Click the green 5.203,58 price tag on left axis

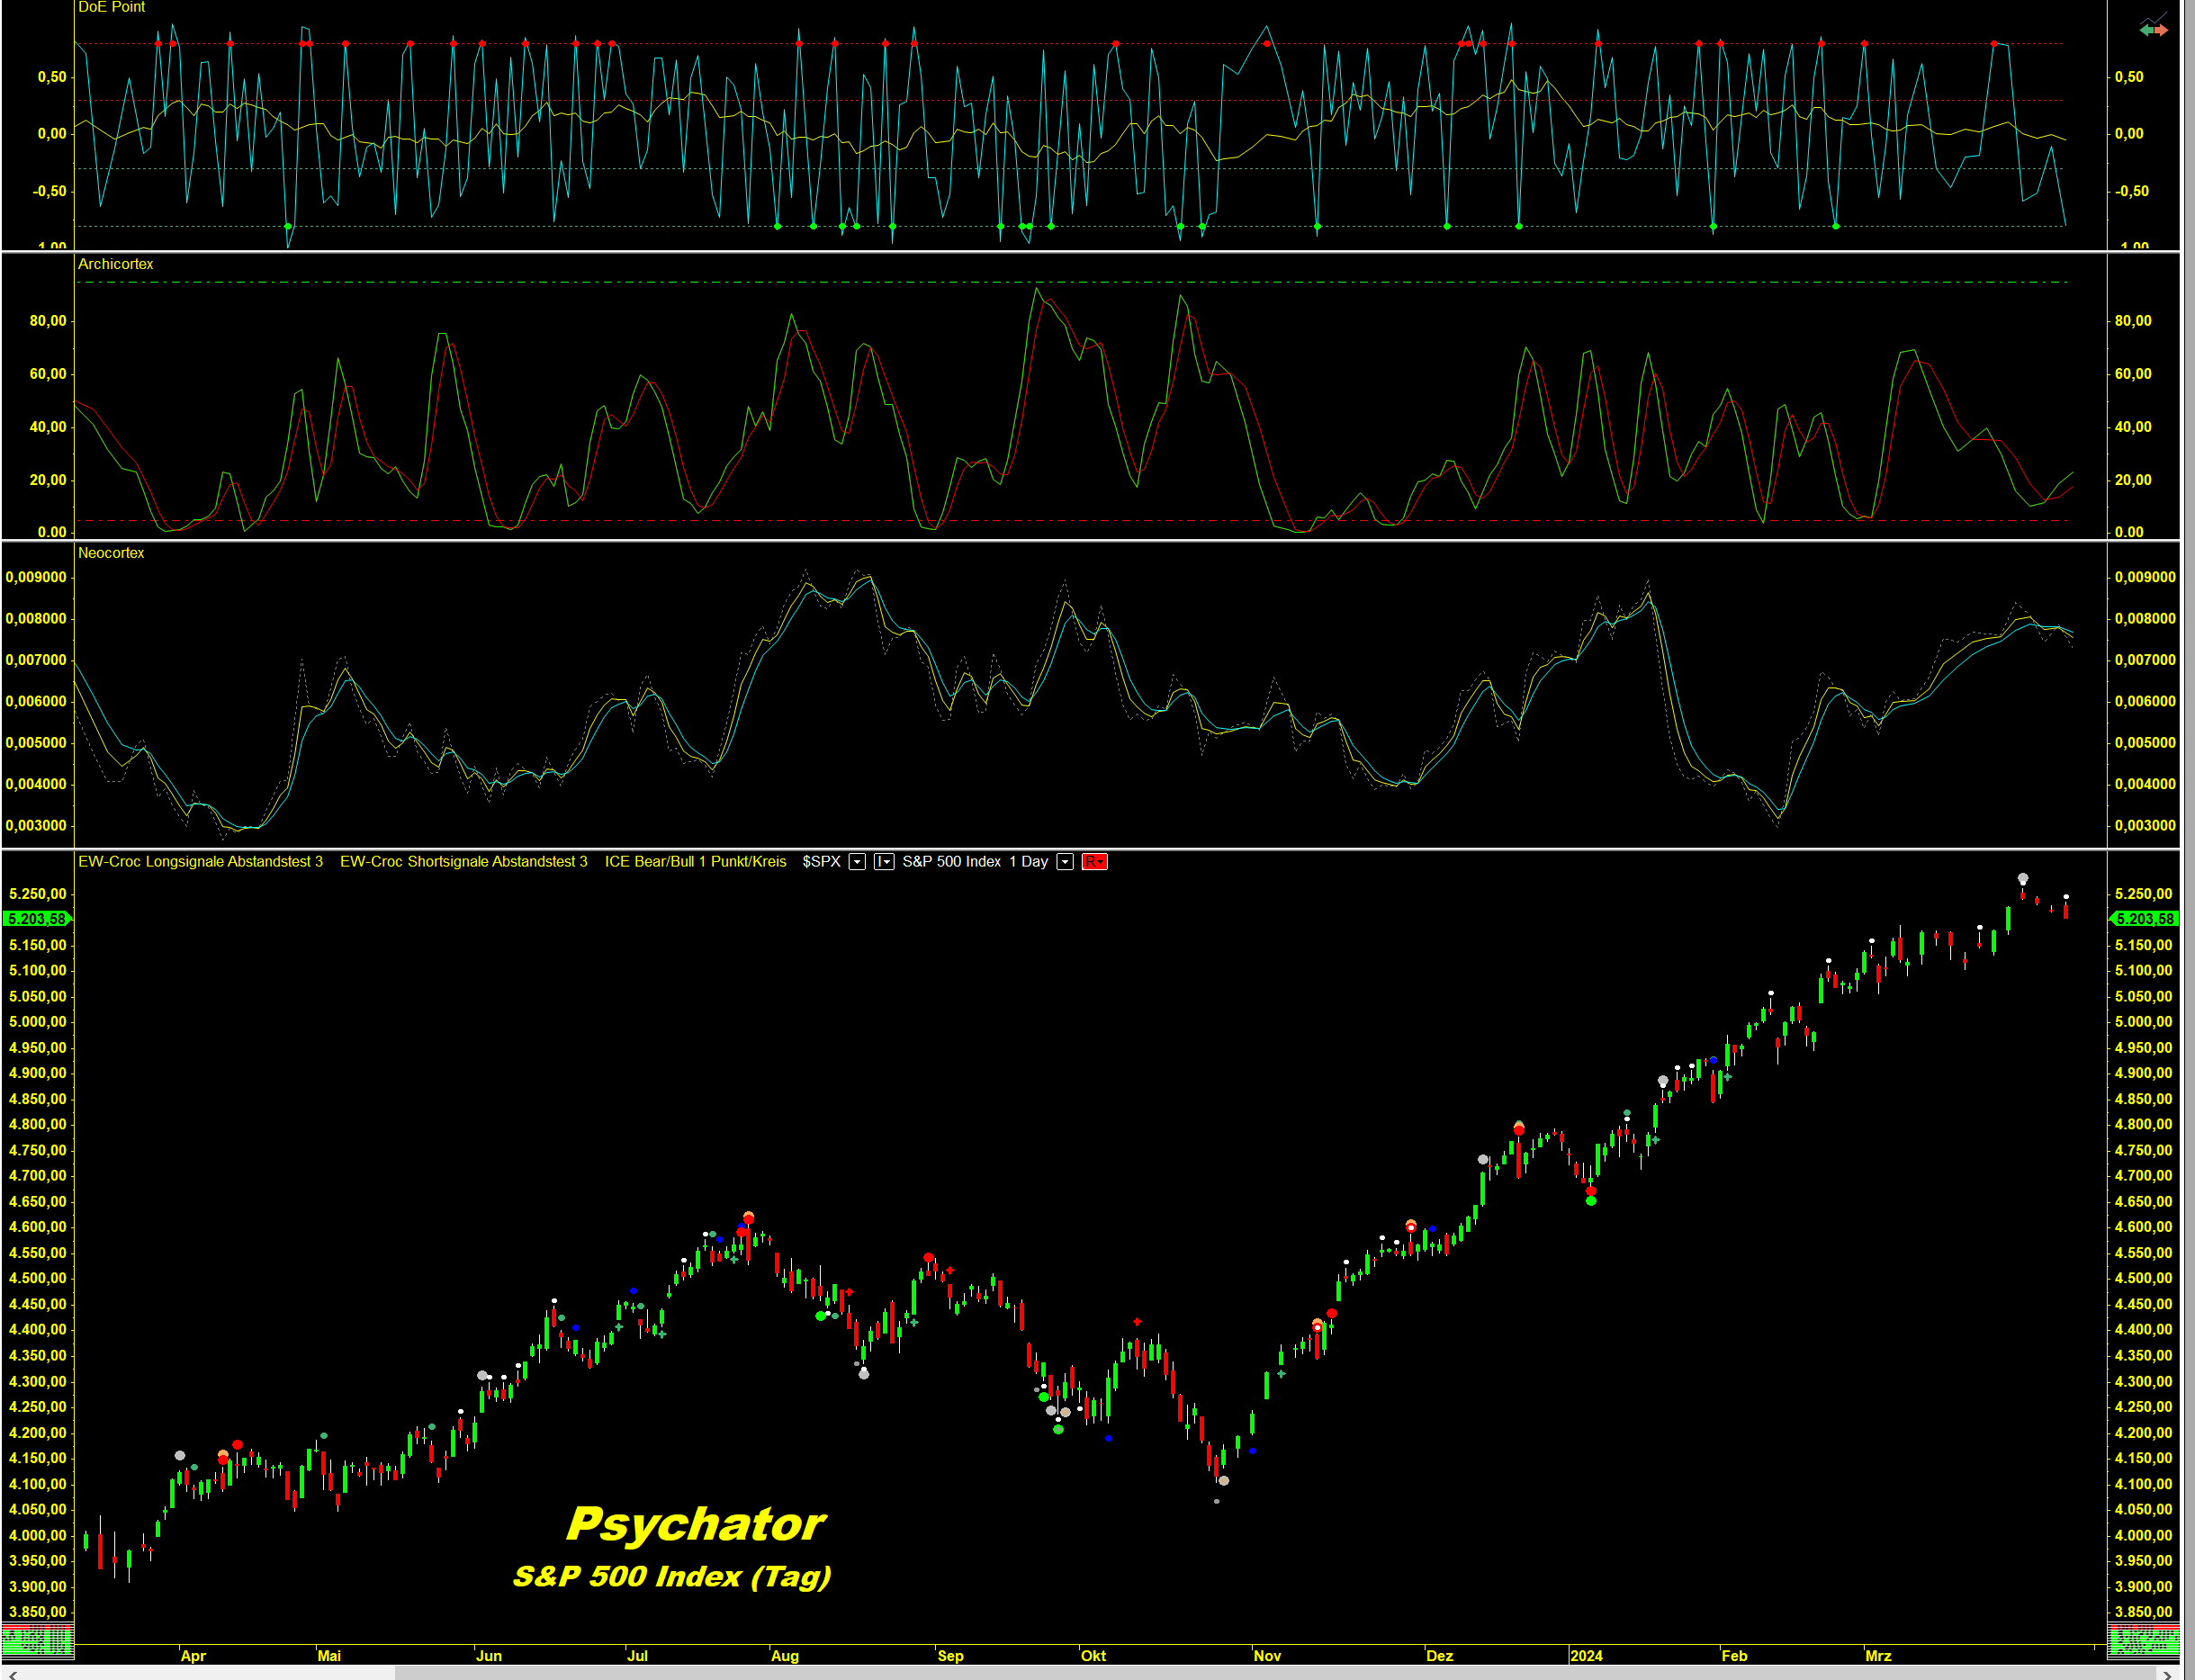37,919
